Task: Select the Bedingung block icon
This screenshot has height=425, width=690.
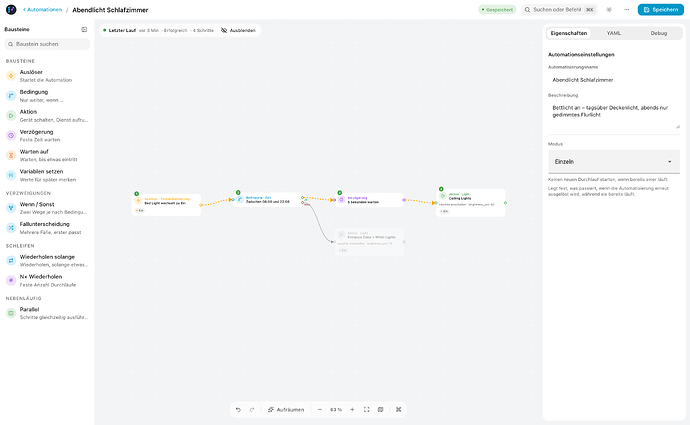Action: coord(11,95)
